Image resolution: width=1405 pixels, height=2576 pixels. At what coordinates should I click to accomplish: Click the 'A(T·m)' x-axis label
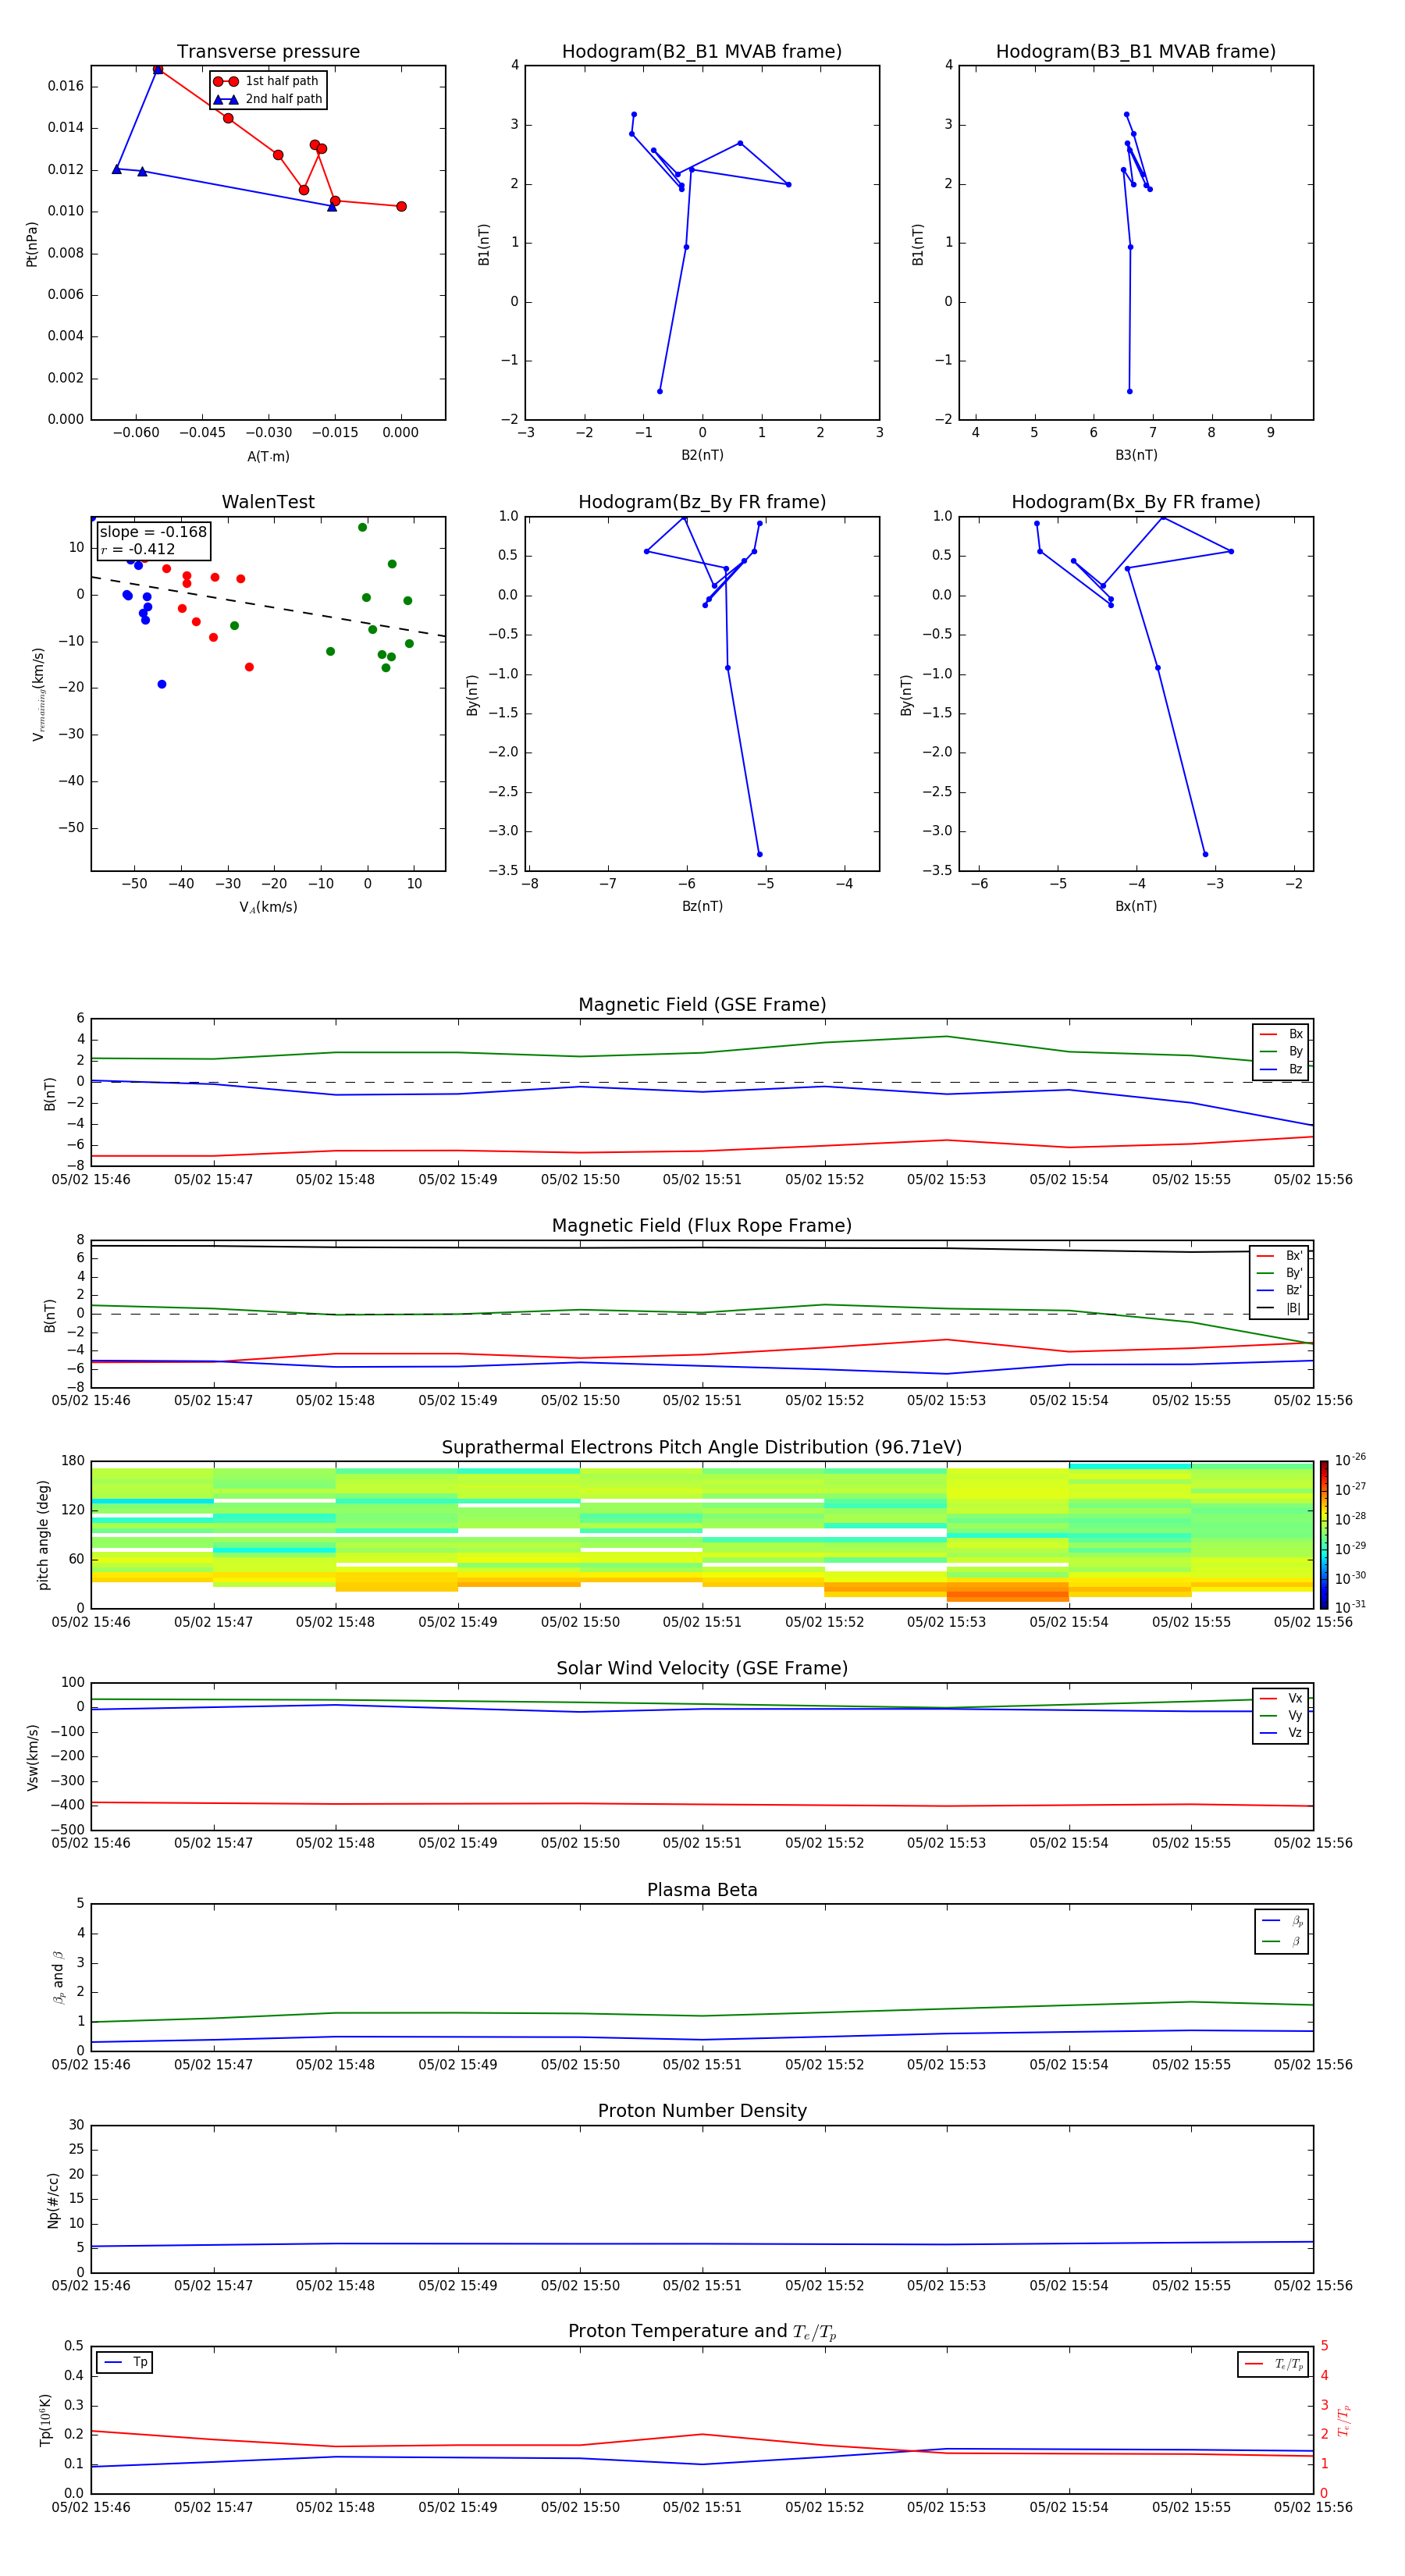tap(268, 456)
